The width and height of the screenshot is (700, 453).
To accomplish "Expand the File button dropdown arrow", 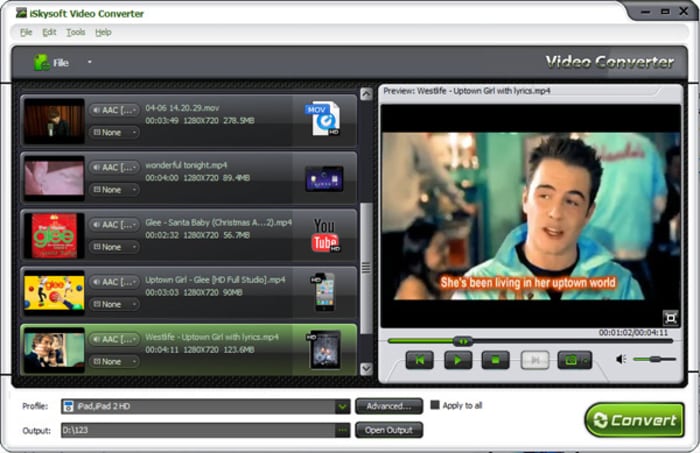I will pyautogui.click(x=89, y=62).
